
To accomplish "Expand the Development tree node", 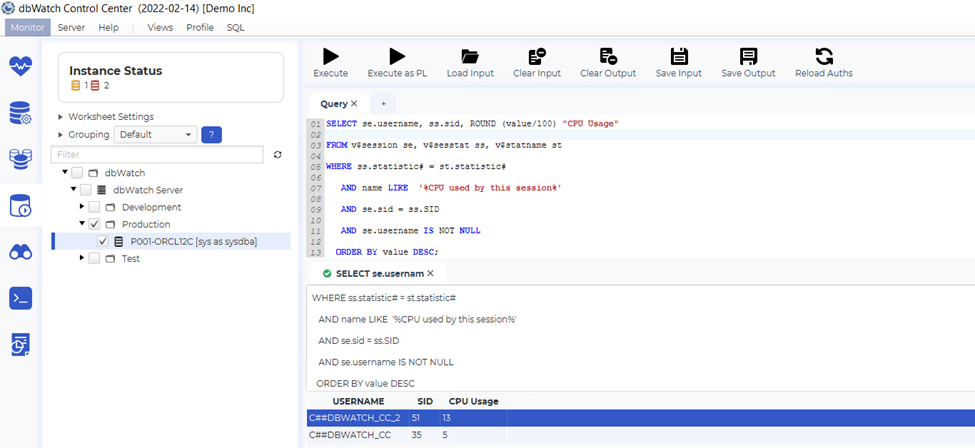I will pos(82,207).
